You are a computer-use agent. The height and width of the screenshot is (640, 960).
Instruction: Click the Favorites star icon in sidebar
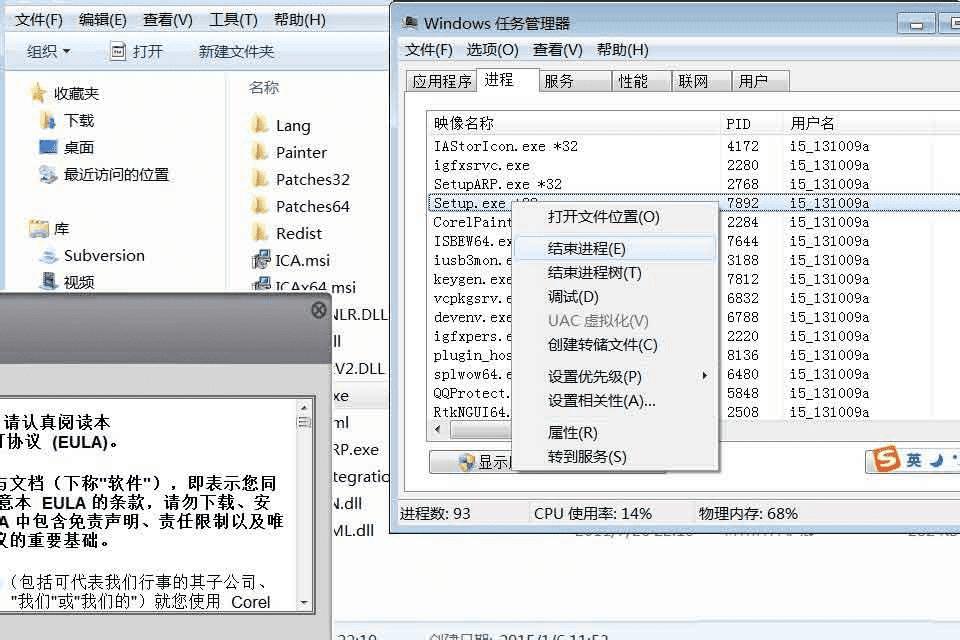(38, 93)
